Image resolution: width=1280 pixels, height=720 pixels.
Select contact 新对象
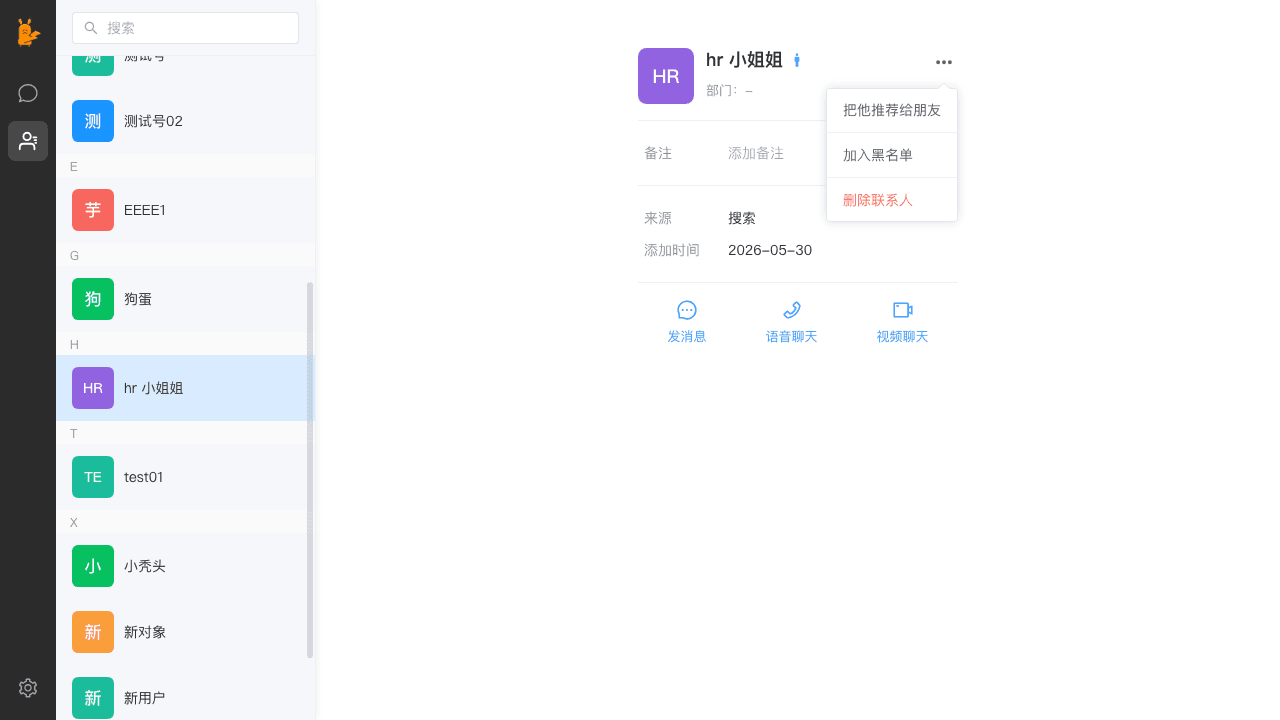coord(185,632)
